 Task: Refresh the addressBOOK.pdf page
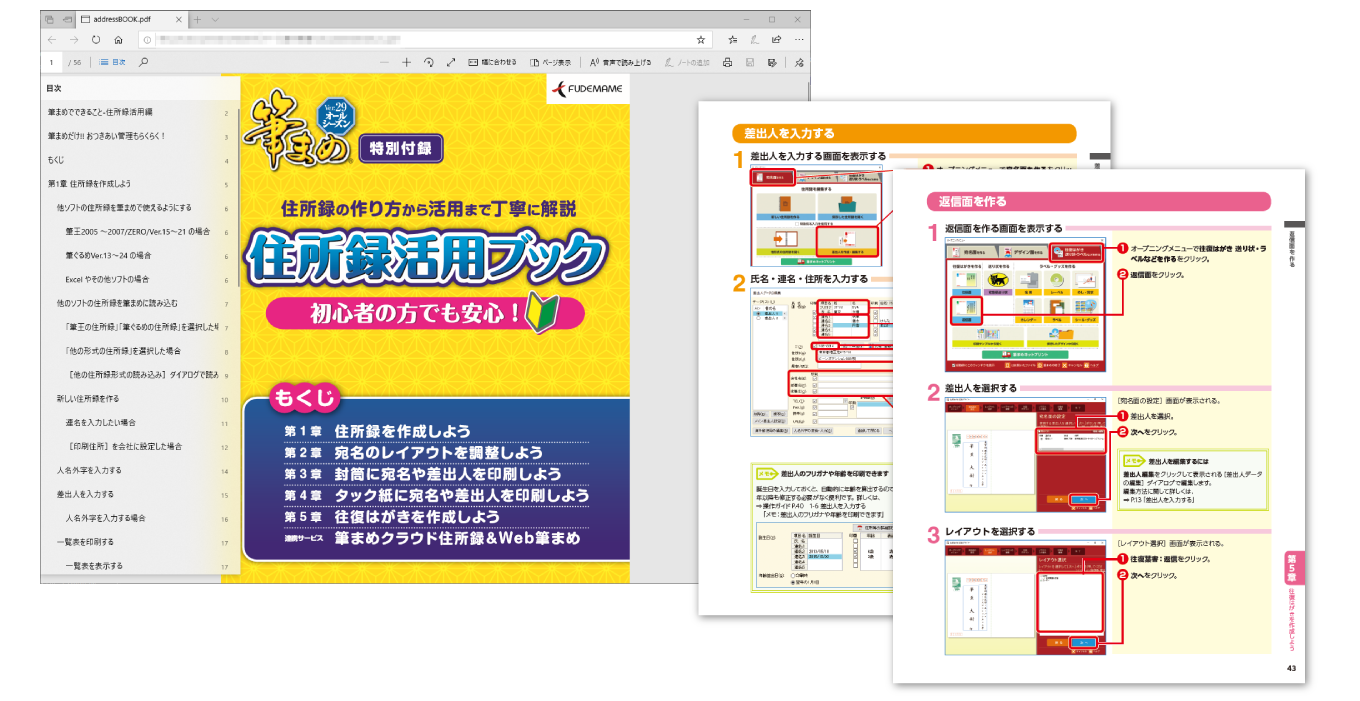tap(96, 40)
